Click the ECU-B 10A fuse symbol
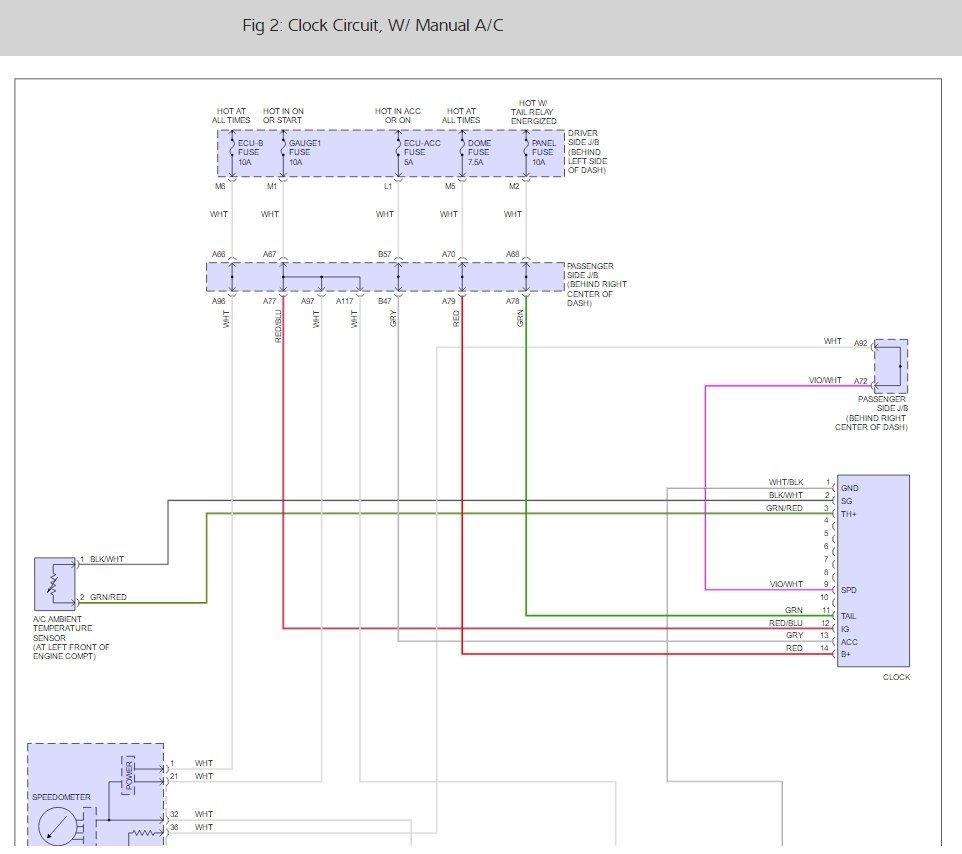 [x=232, y=152]
